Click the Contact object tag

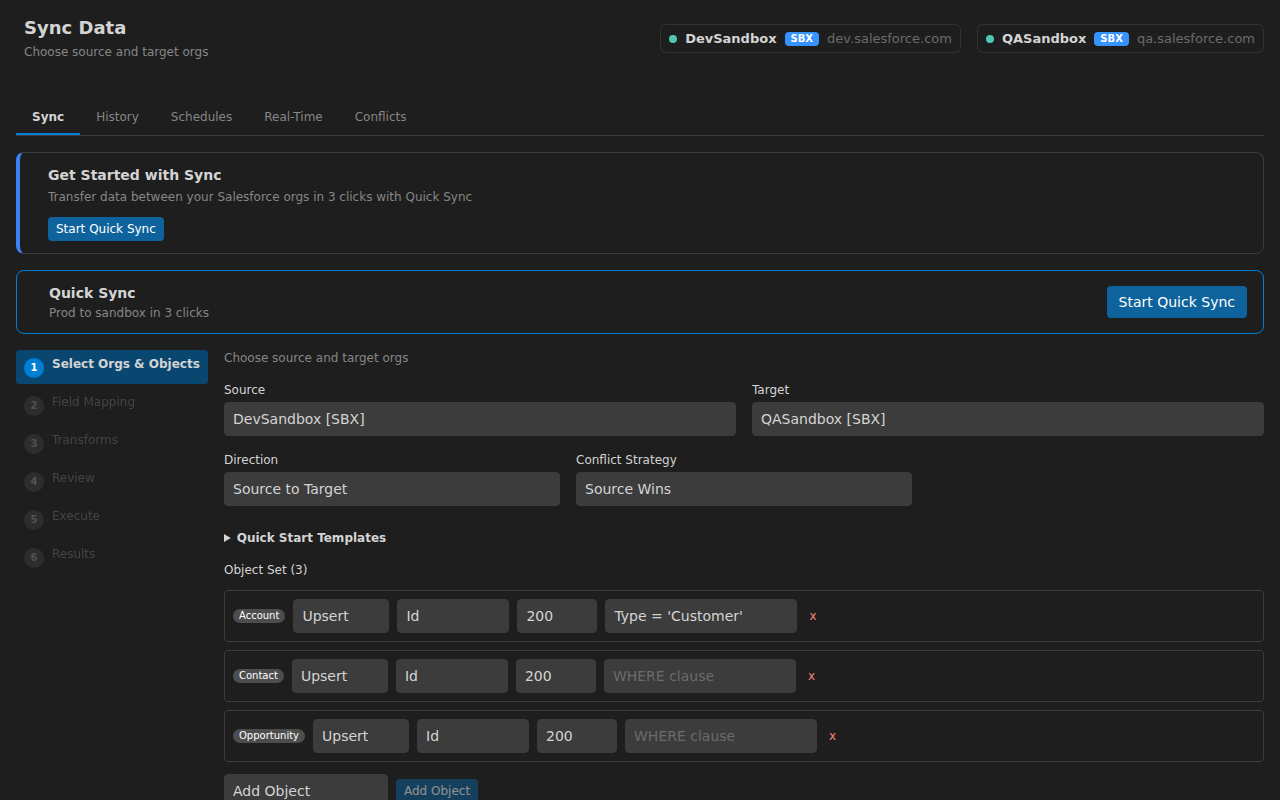[x=258, y=676]
